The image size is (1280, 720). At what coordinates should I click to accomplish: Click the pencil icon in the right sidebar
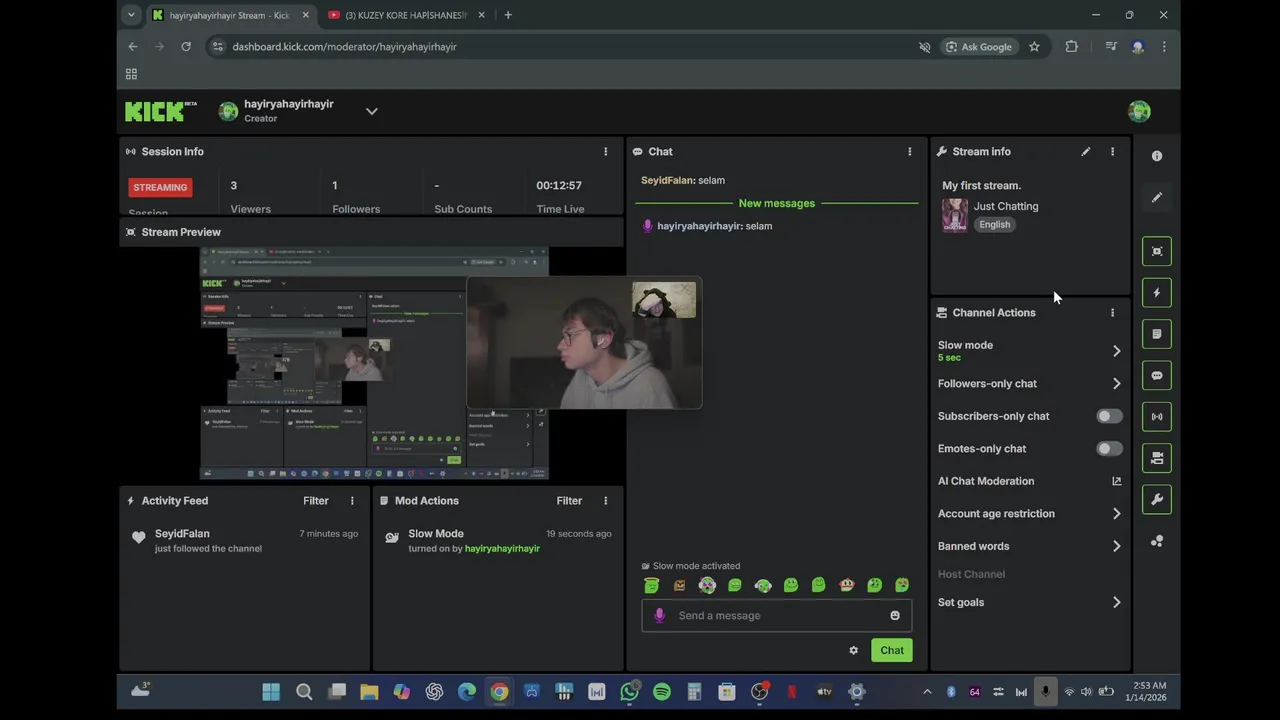pos(1157,198)
